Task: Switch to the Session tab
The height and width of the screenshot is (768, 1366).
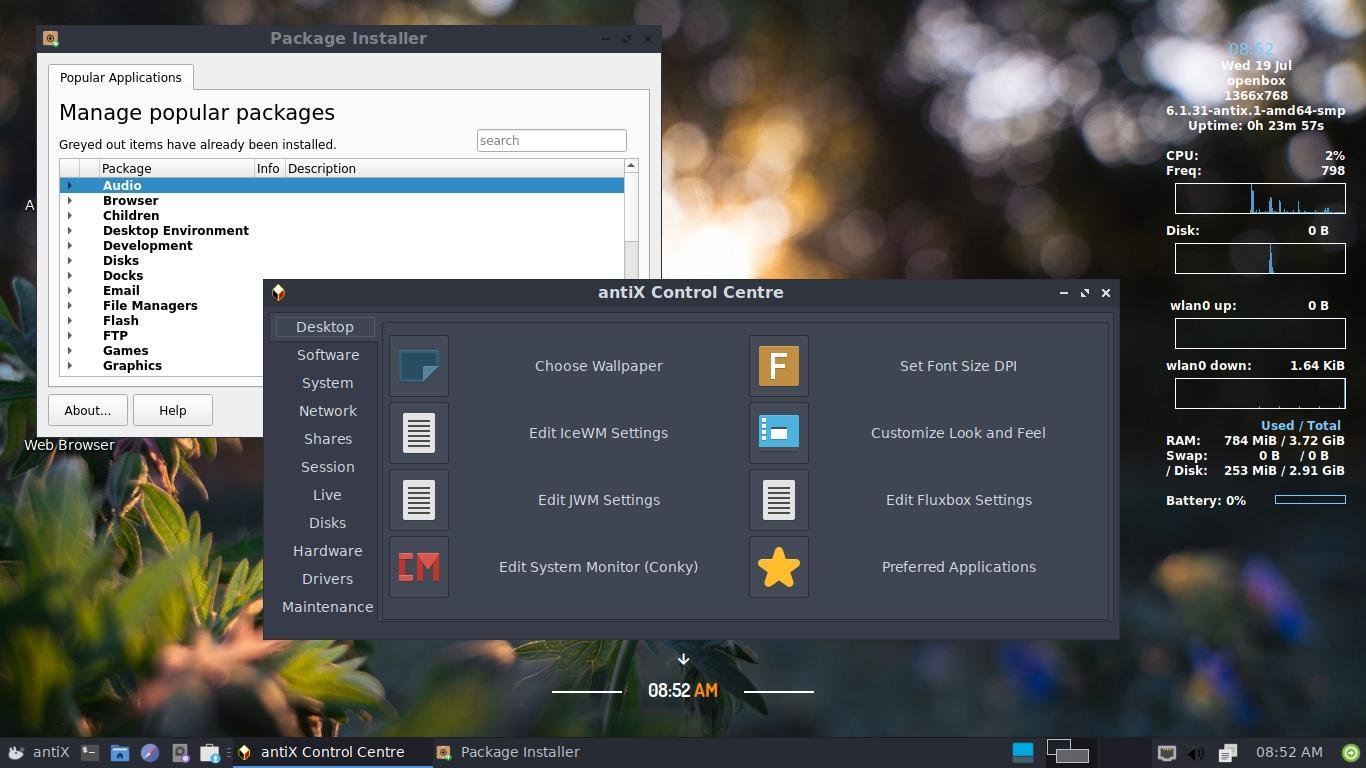Action: pyautogui.click(x=327, y=467)
